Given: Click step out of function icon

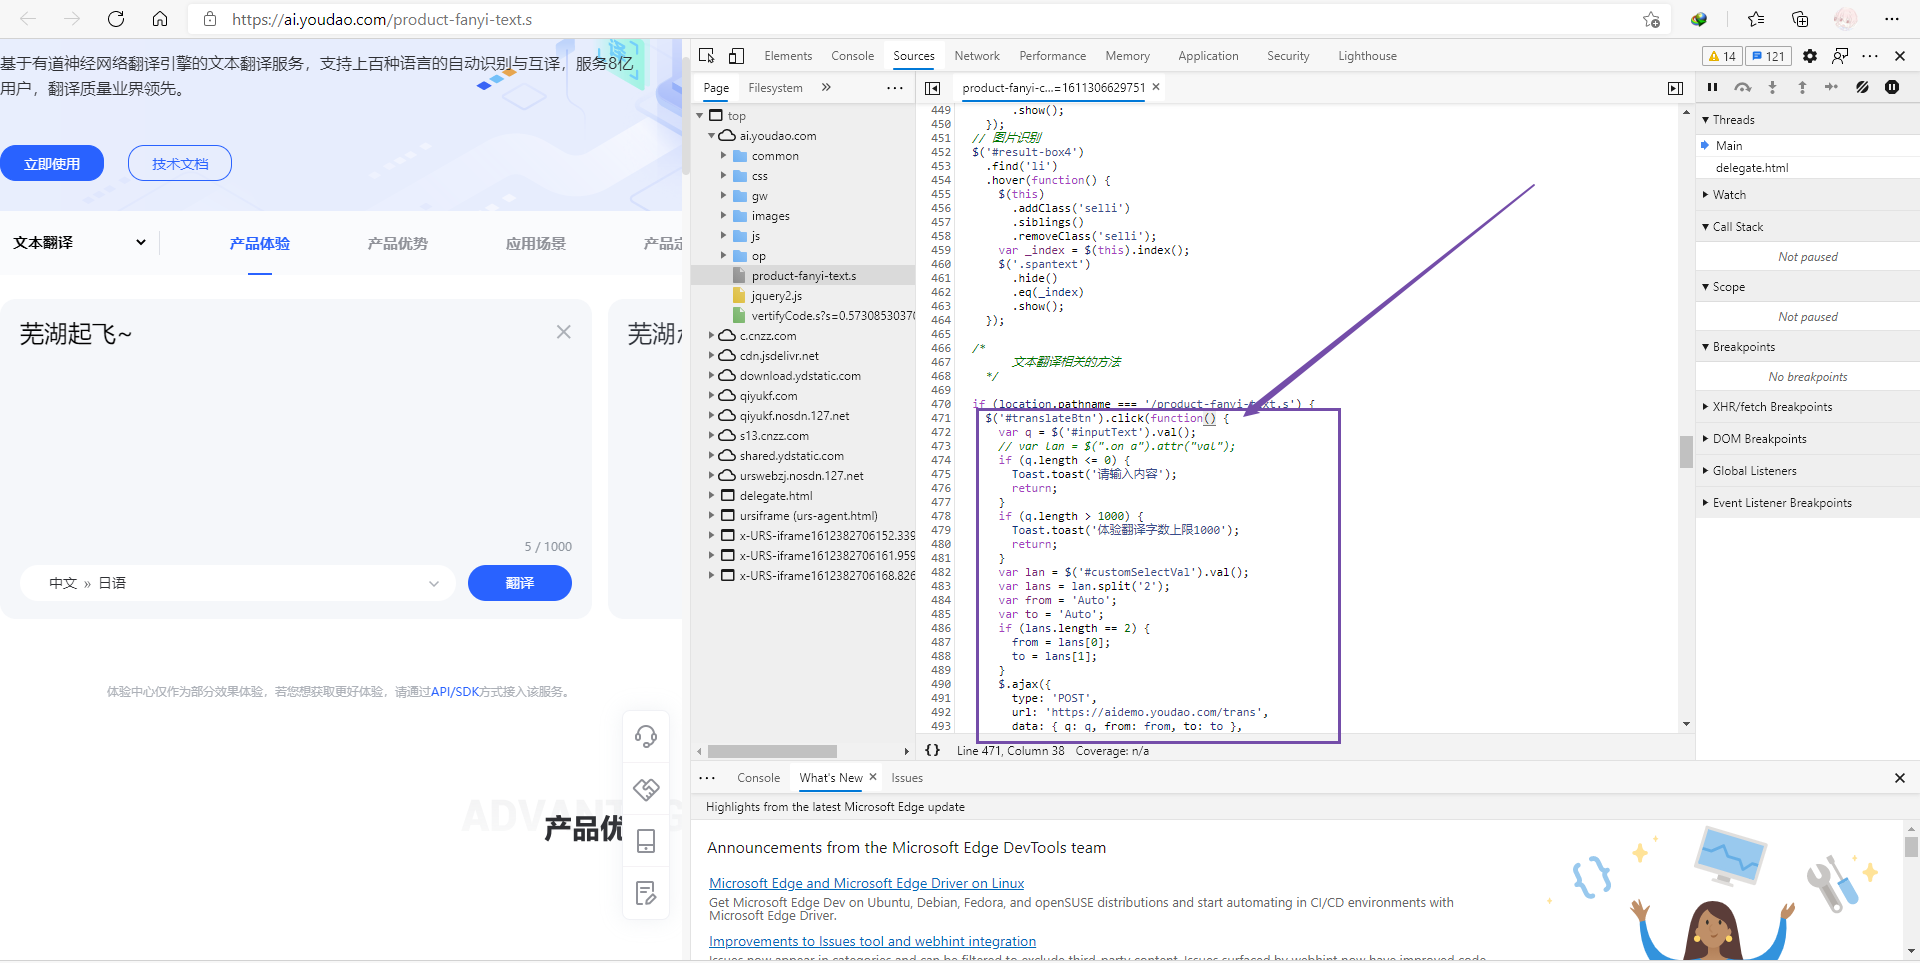Looking at the screenshot, I should [x=1802, y=87].
